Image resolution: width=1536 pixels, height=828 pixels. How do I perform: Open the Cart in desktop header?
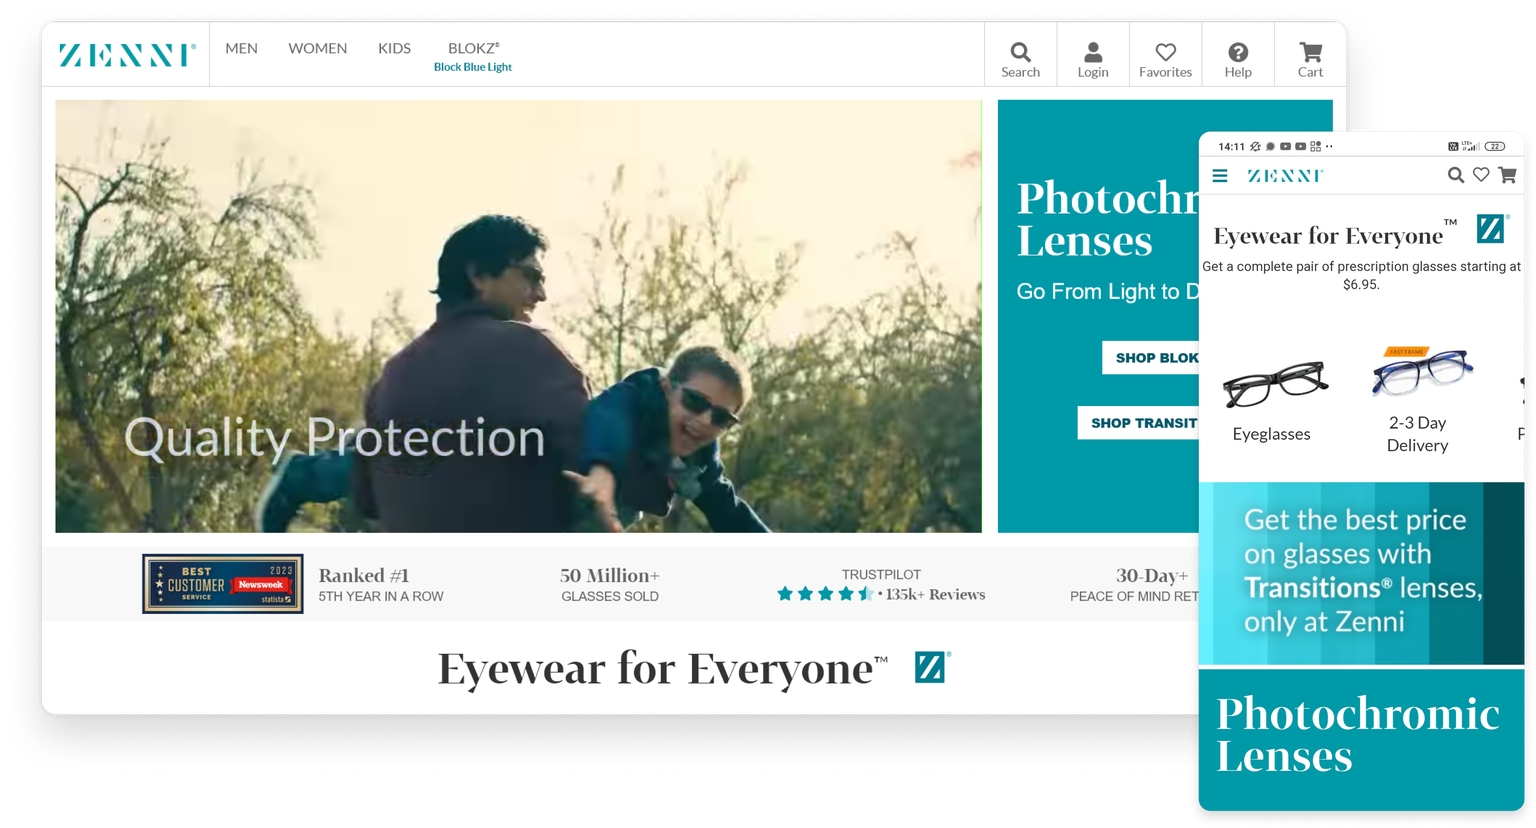(x=1310, y=59)
